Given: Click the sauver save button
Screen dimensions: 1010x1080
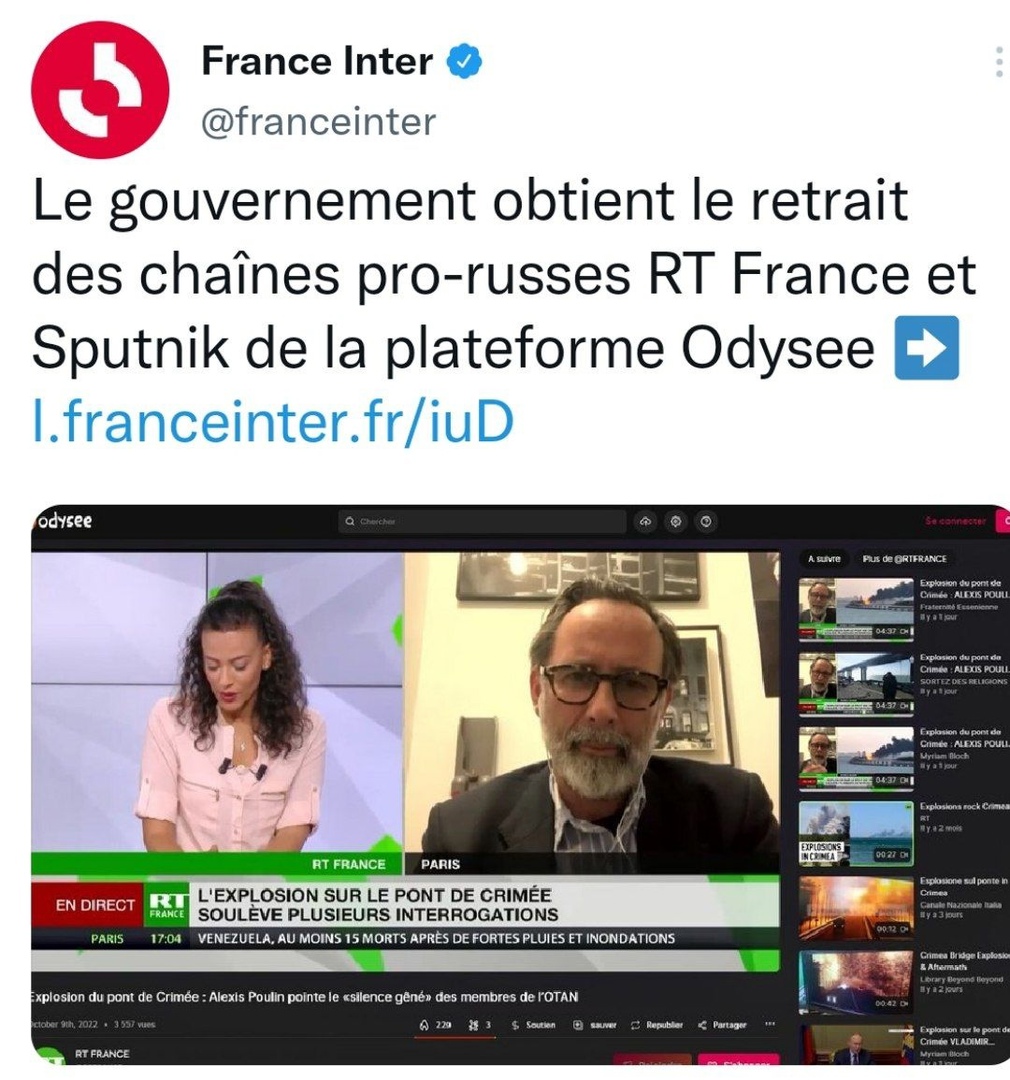Looking at the screenshot, I should click(595, 1025).
